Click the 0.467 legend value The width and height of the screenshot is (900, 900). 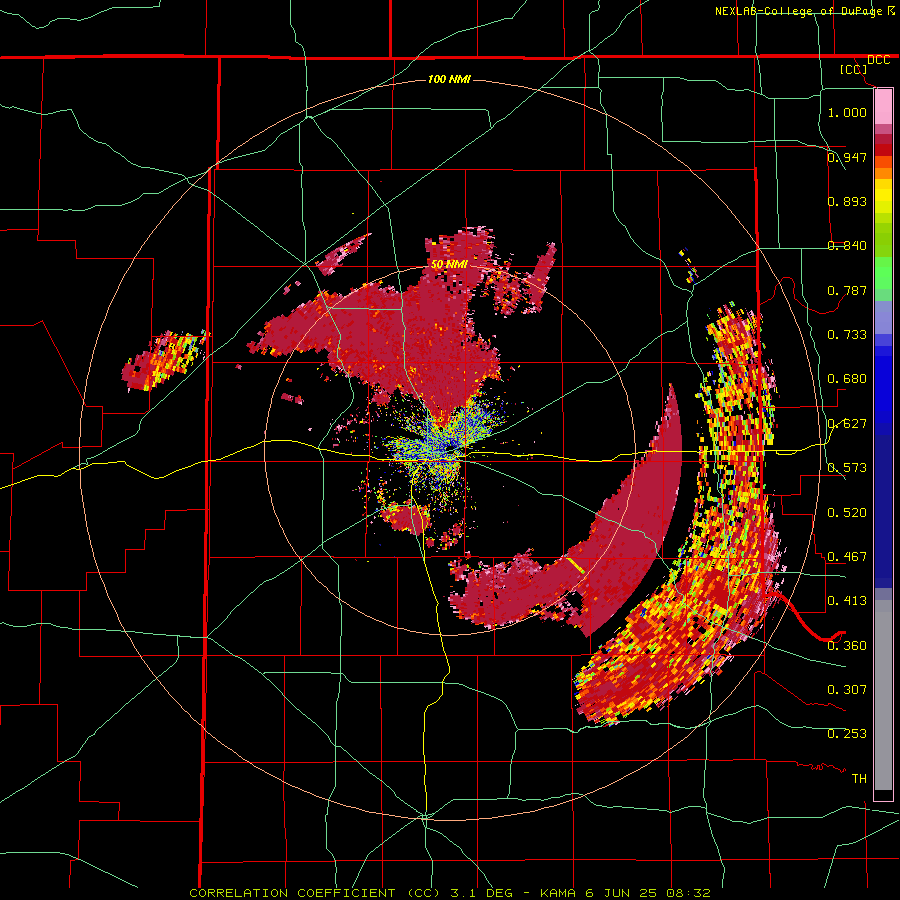coord(847,557)
